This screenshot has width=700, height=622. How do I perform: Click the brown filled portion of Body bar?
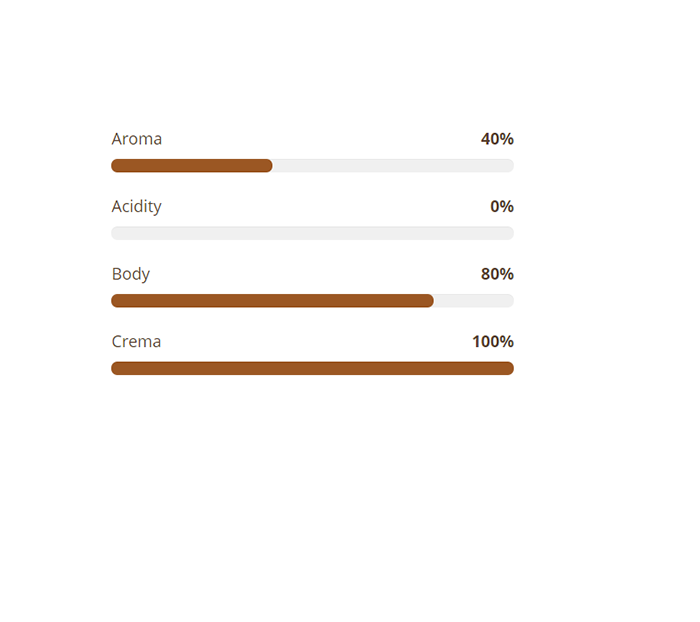(x=272, y=301)
